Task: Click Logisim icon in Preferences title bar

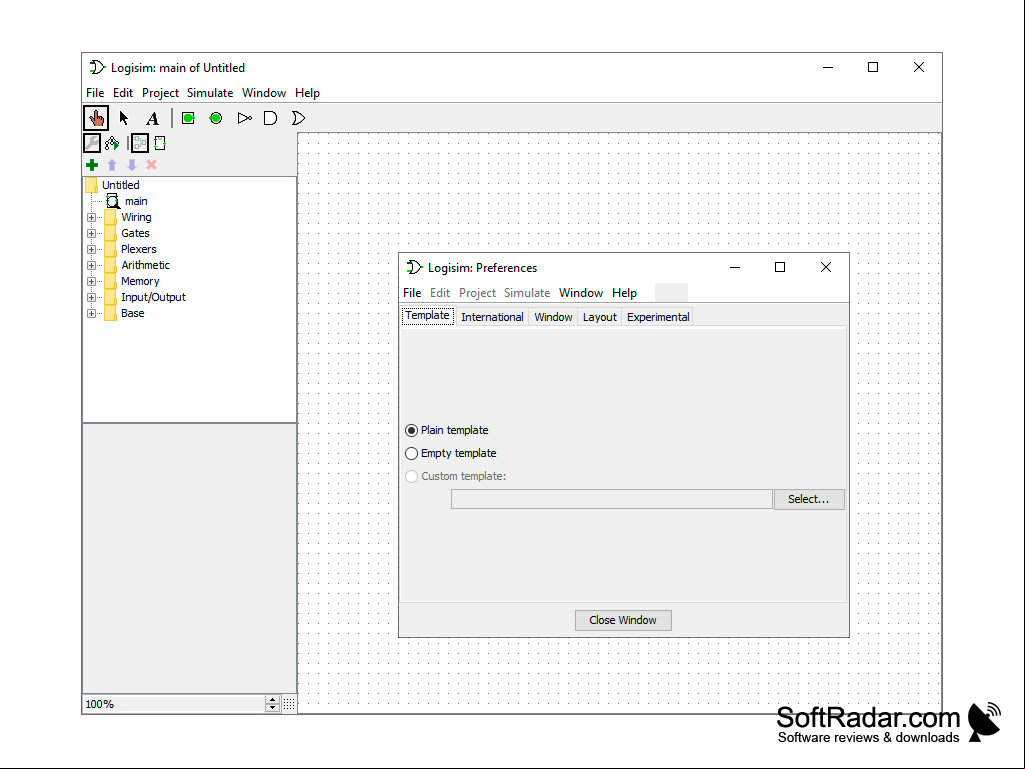Action: tap(414, 267)
